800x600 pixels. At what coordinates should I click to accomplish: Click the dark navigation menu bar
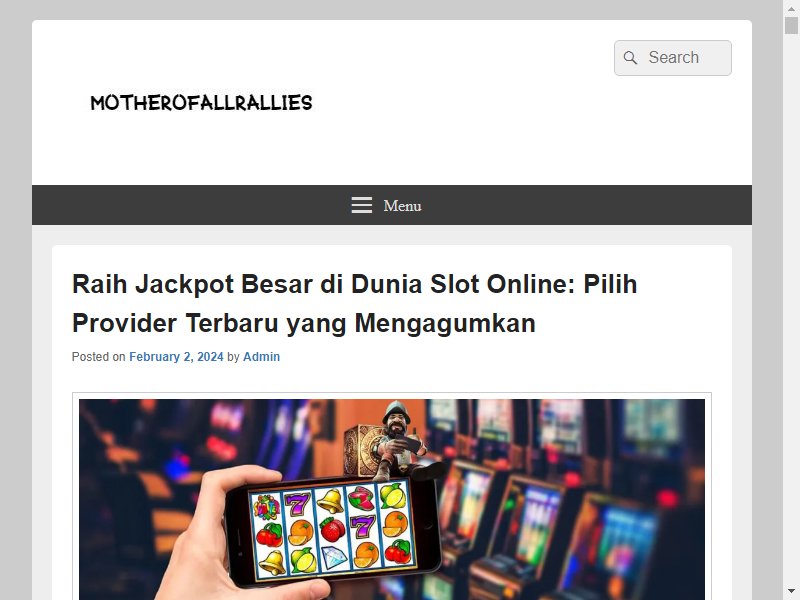coord(392,205)
